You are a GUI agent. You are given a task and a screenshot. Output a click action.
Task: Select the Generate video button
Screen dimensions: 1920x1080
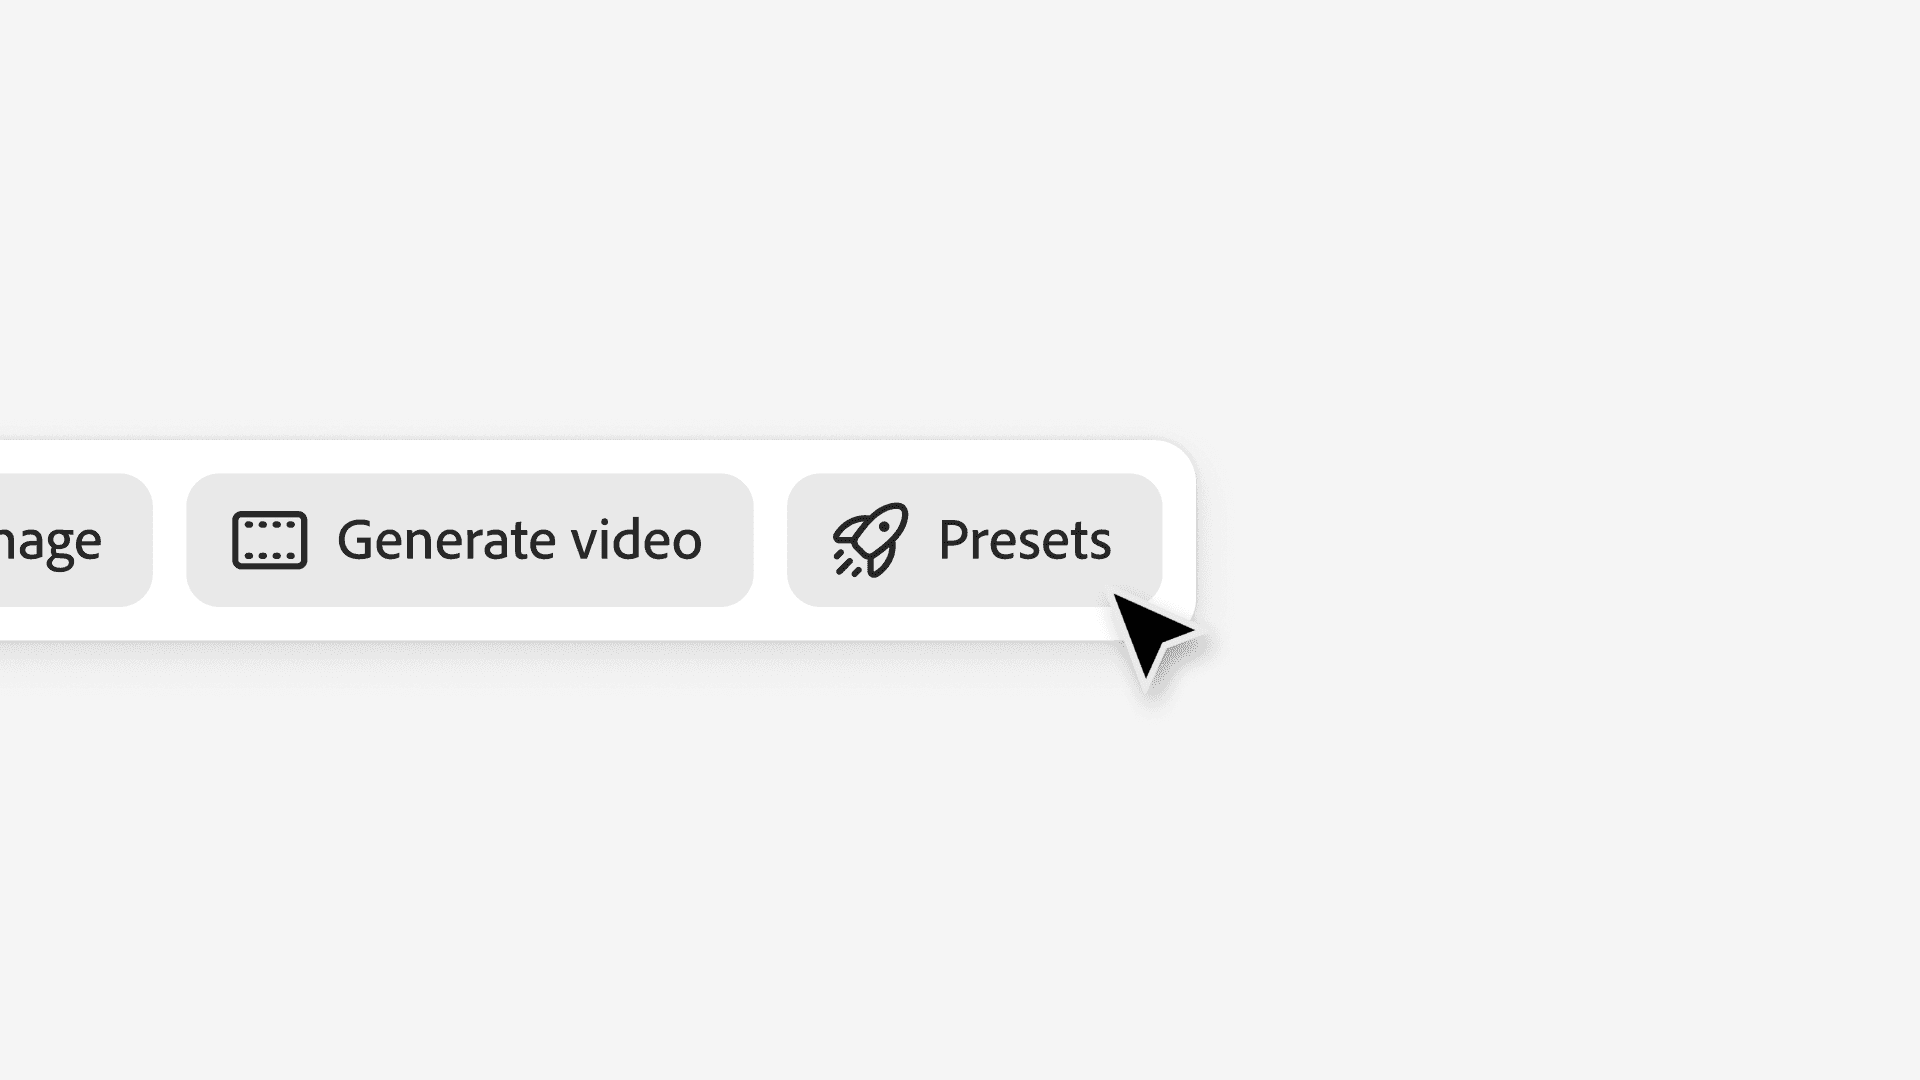(469, 540)
